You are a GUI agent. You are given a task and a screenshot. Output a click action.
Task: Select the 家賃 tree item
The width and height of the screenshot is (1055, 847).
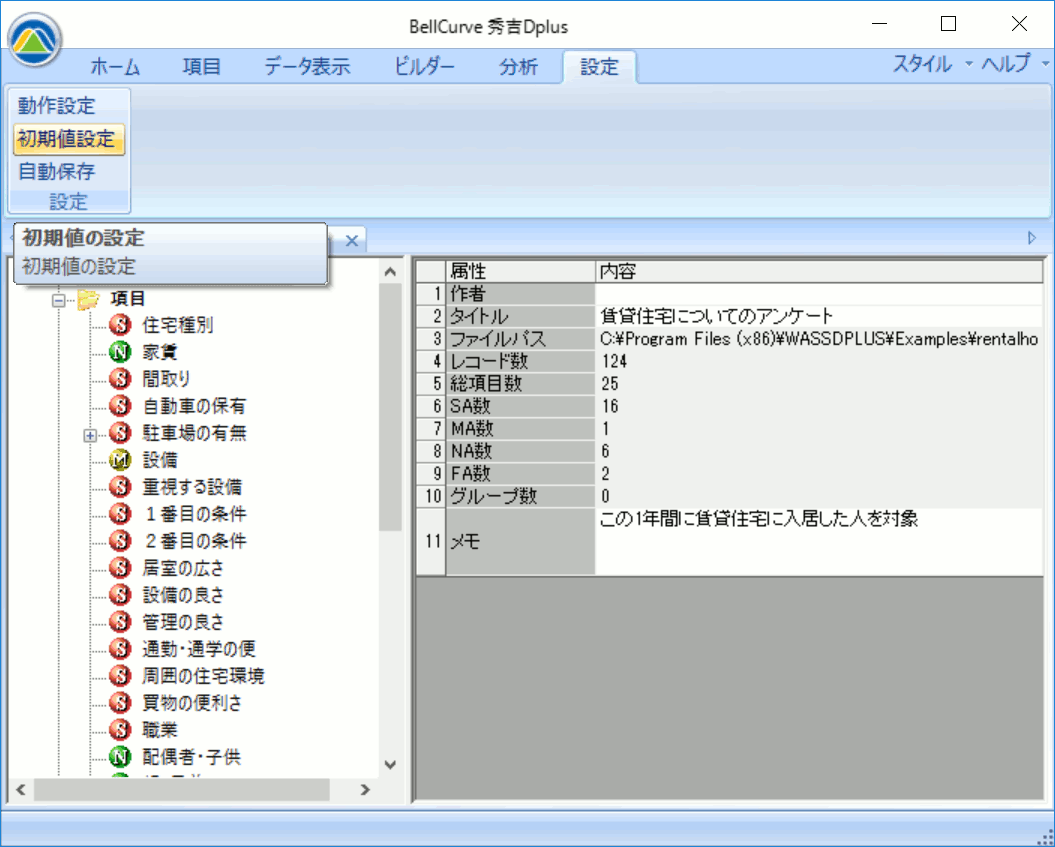pos(159,352)
